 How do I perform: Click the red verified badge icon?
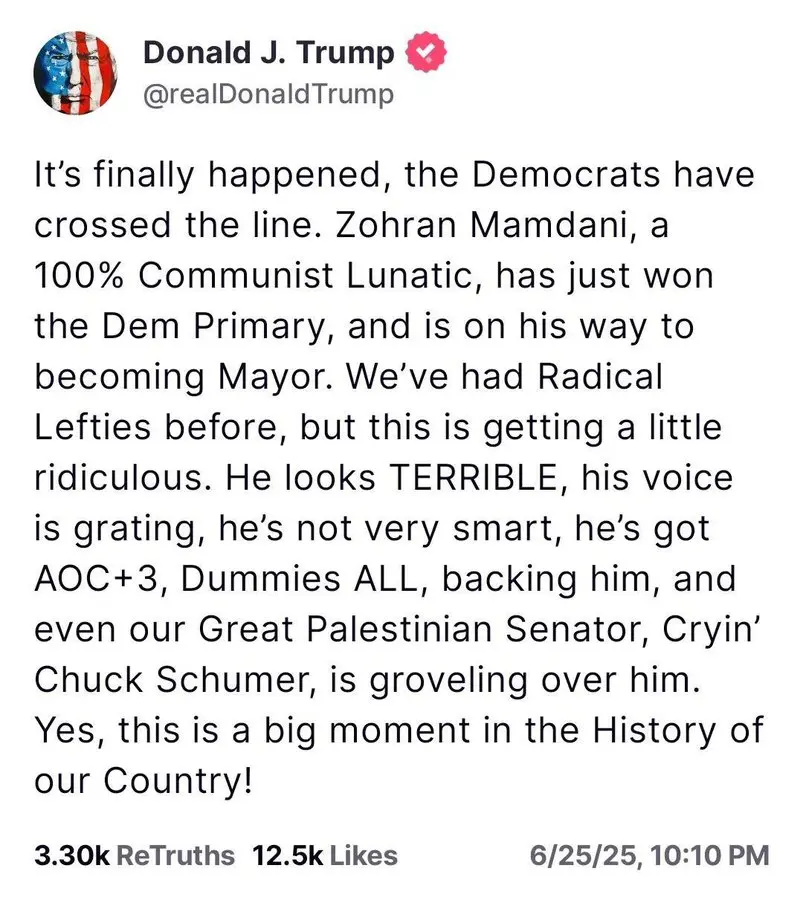426,52
